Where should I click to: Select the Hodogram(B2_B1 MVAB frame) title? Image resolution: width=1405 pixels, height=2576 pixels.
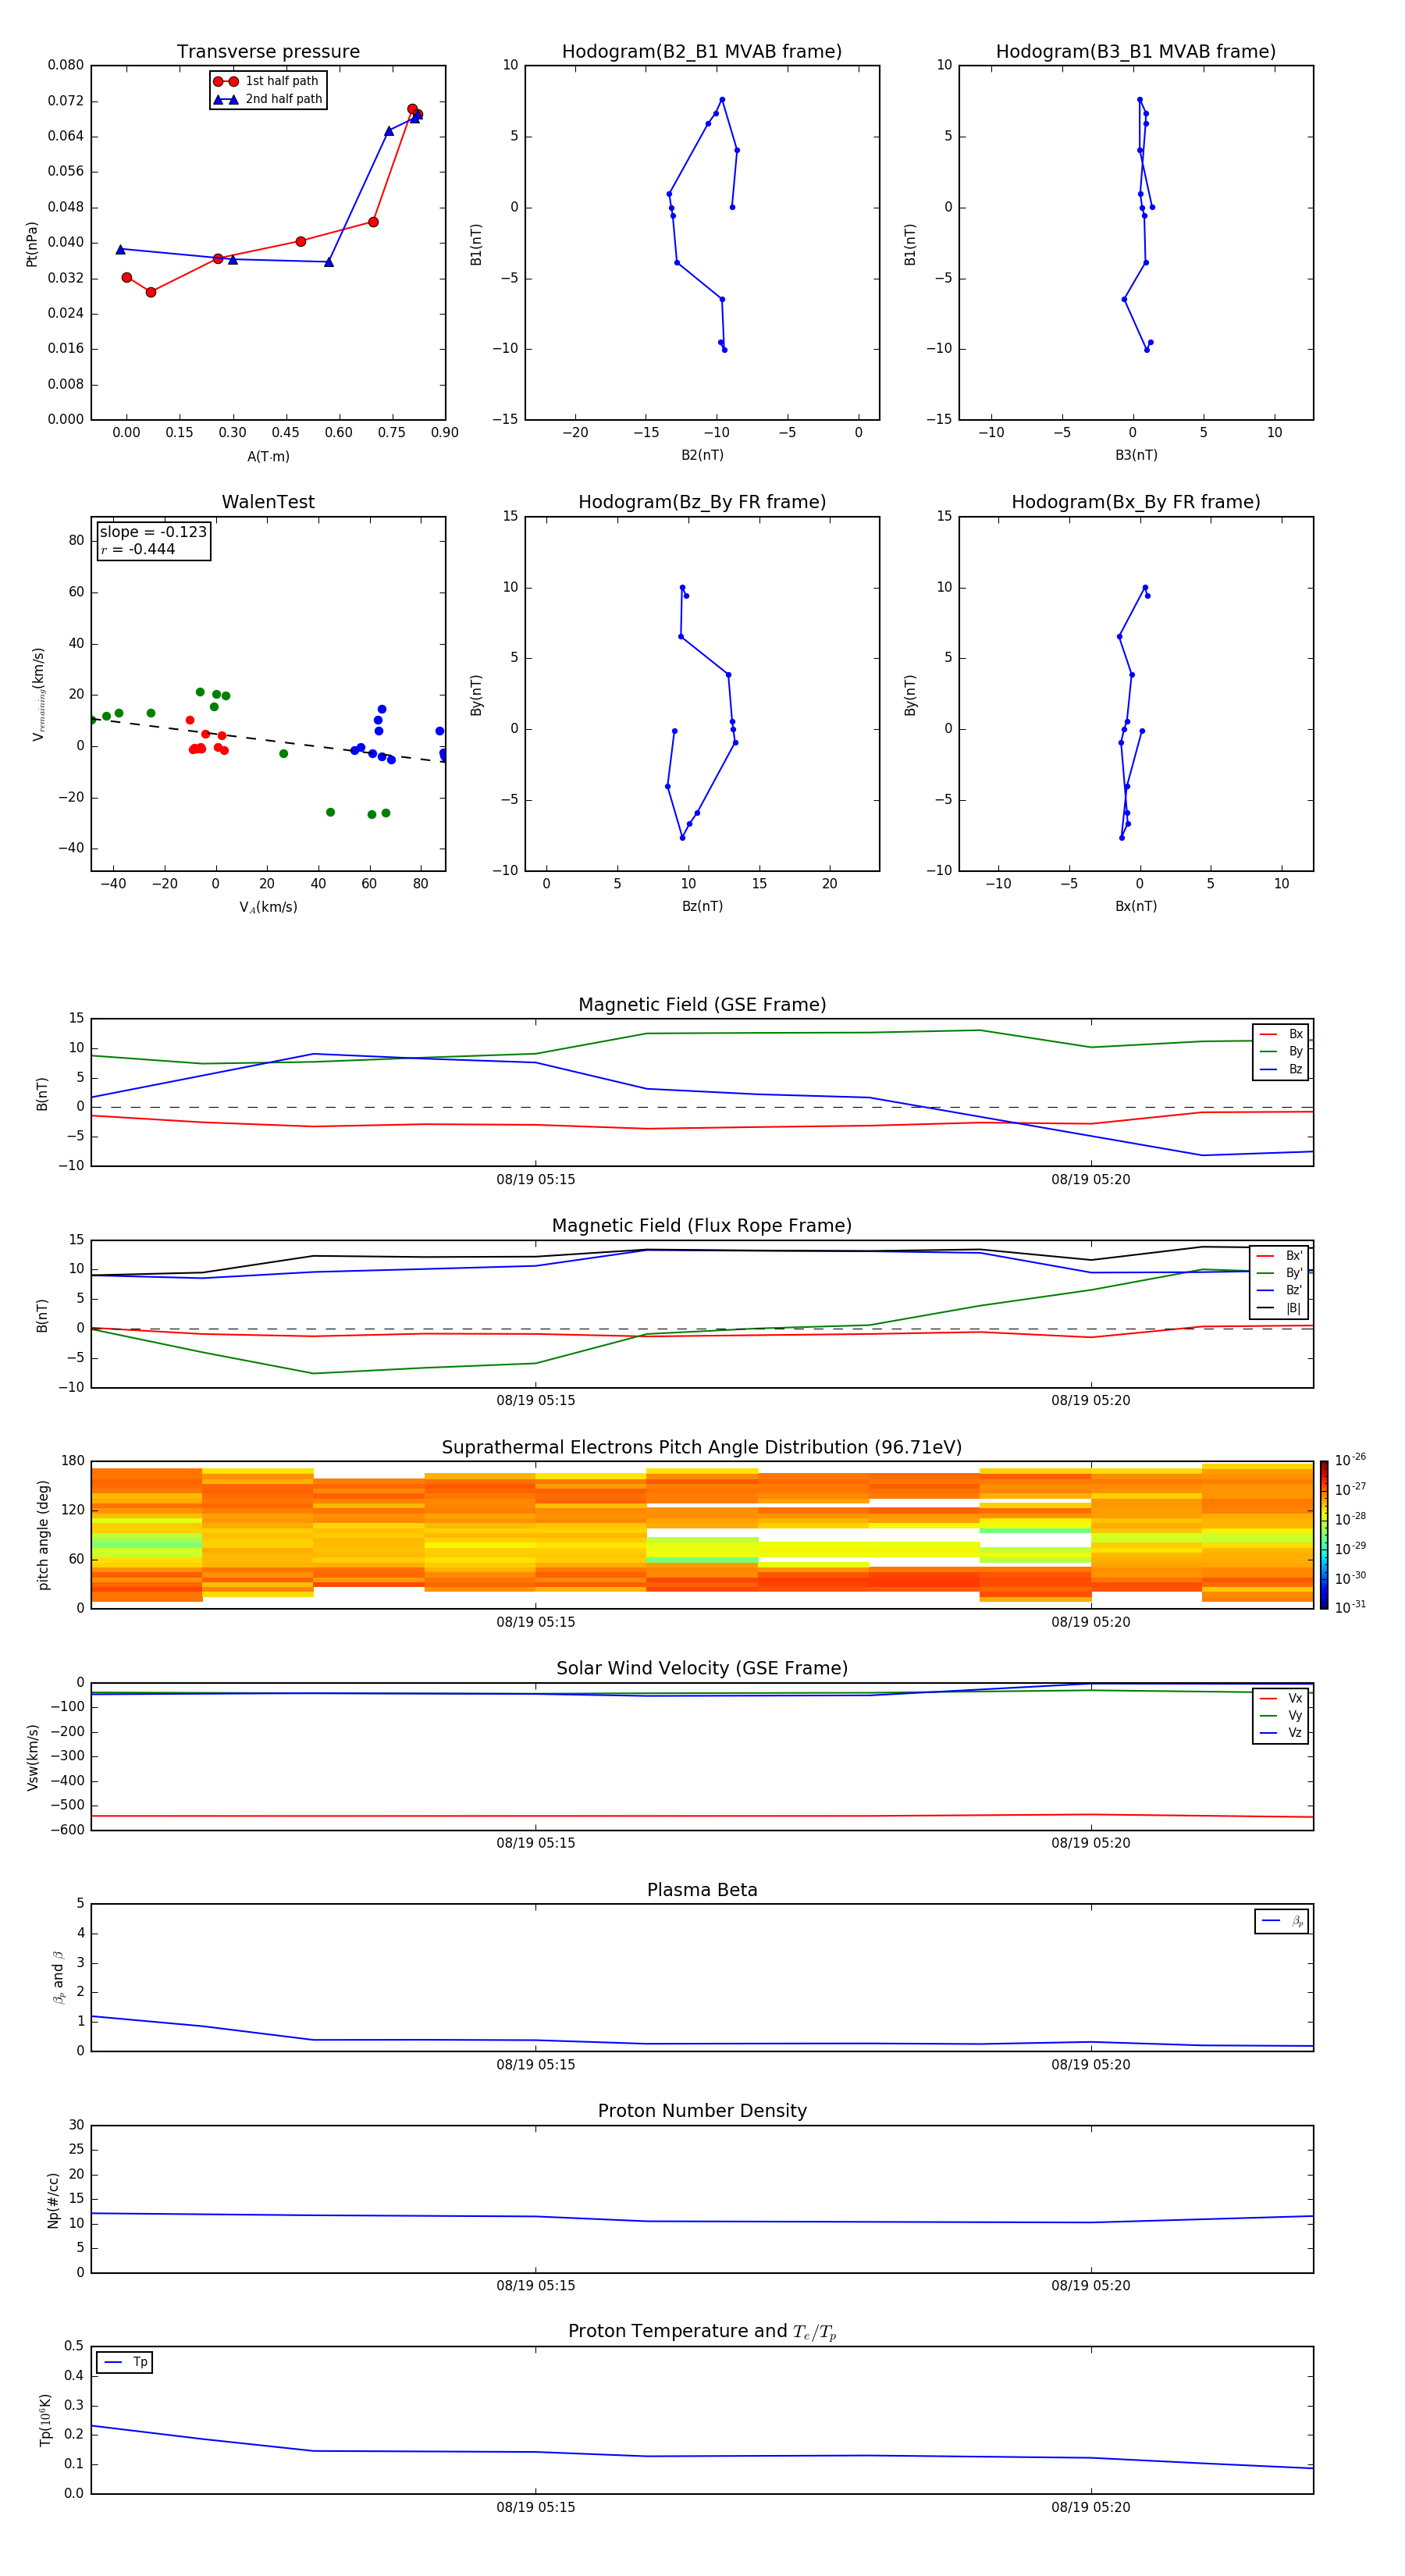tap(702, 52)
